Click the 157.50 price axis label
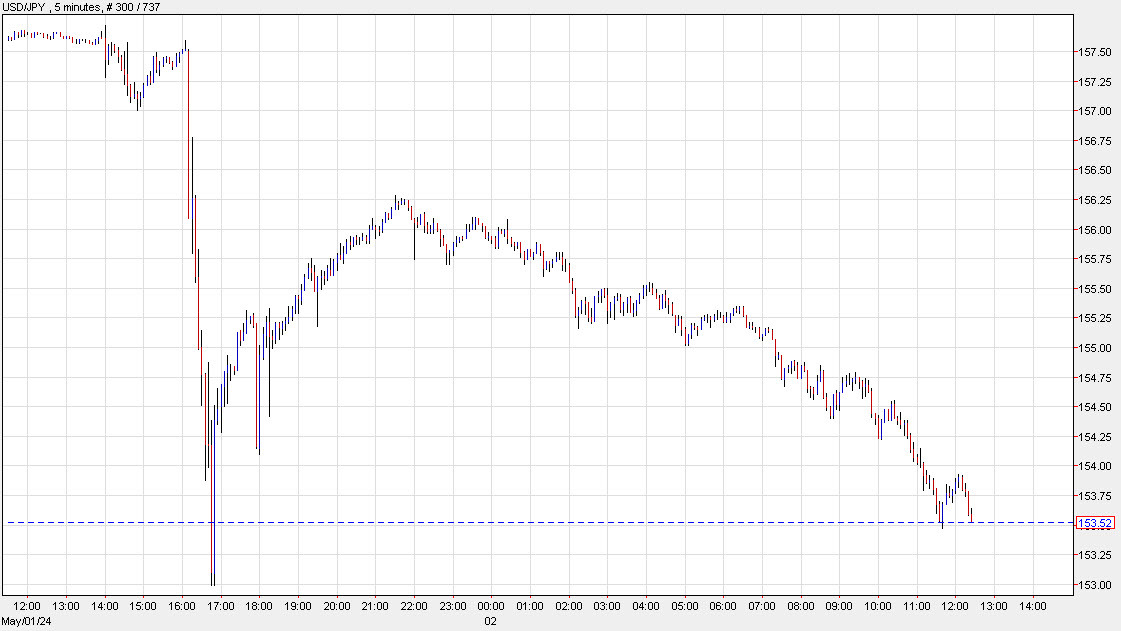Screen dimensions: 1121x631 point(1095,52)
